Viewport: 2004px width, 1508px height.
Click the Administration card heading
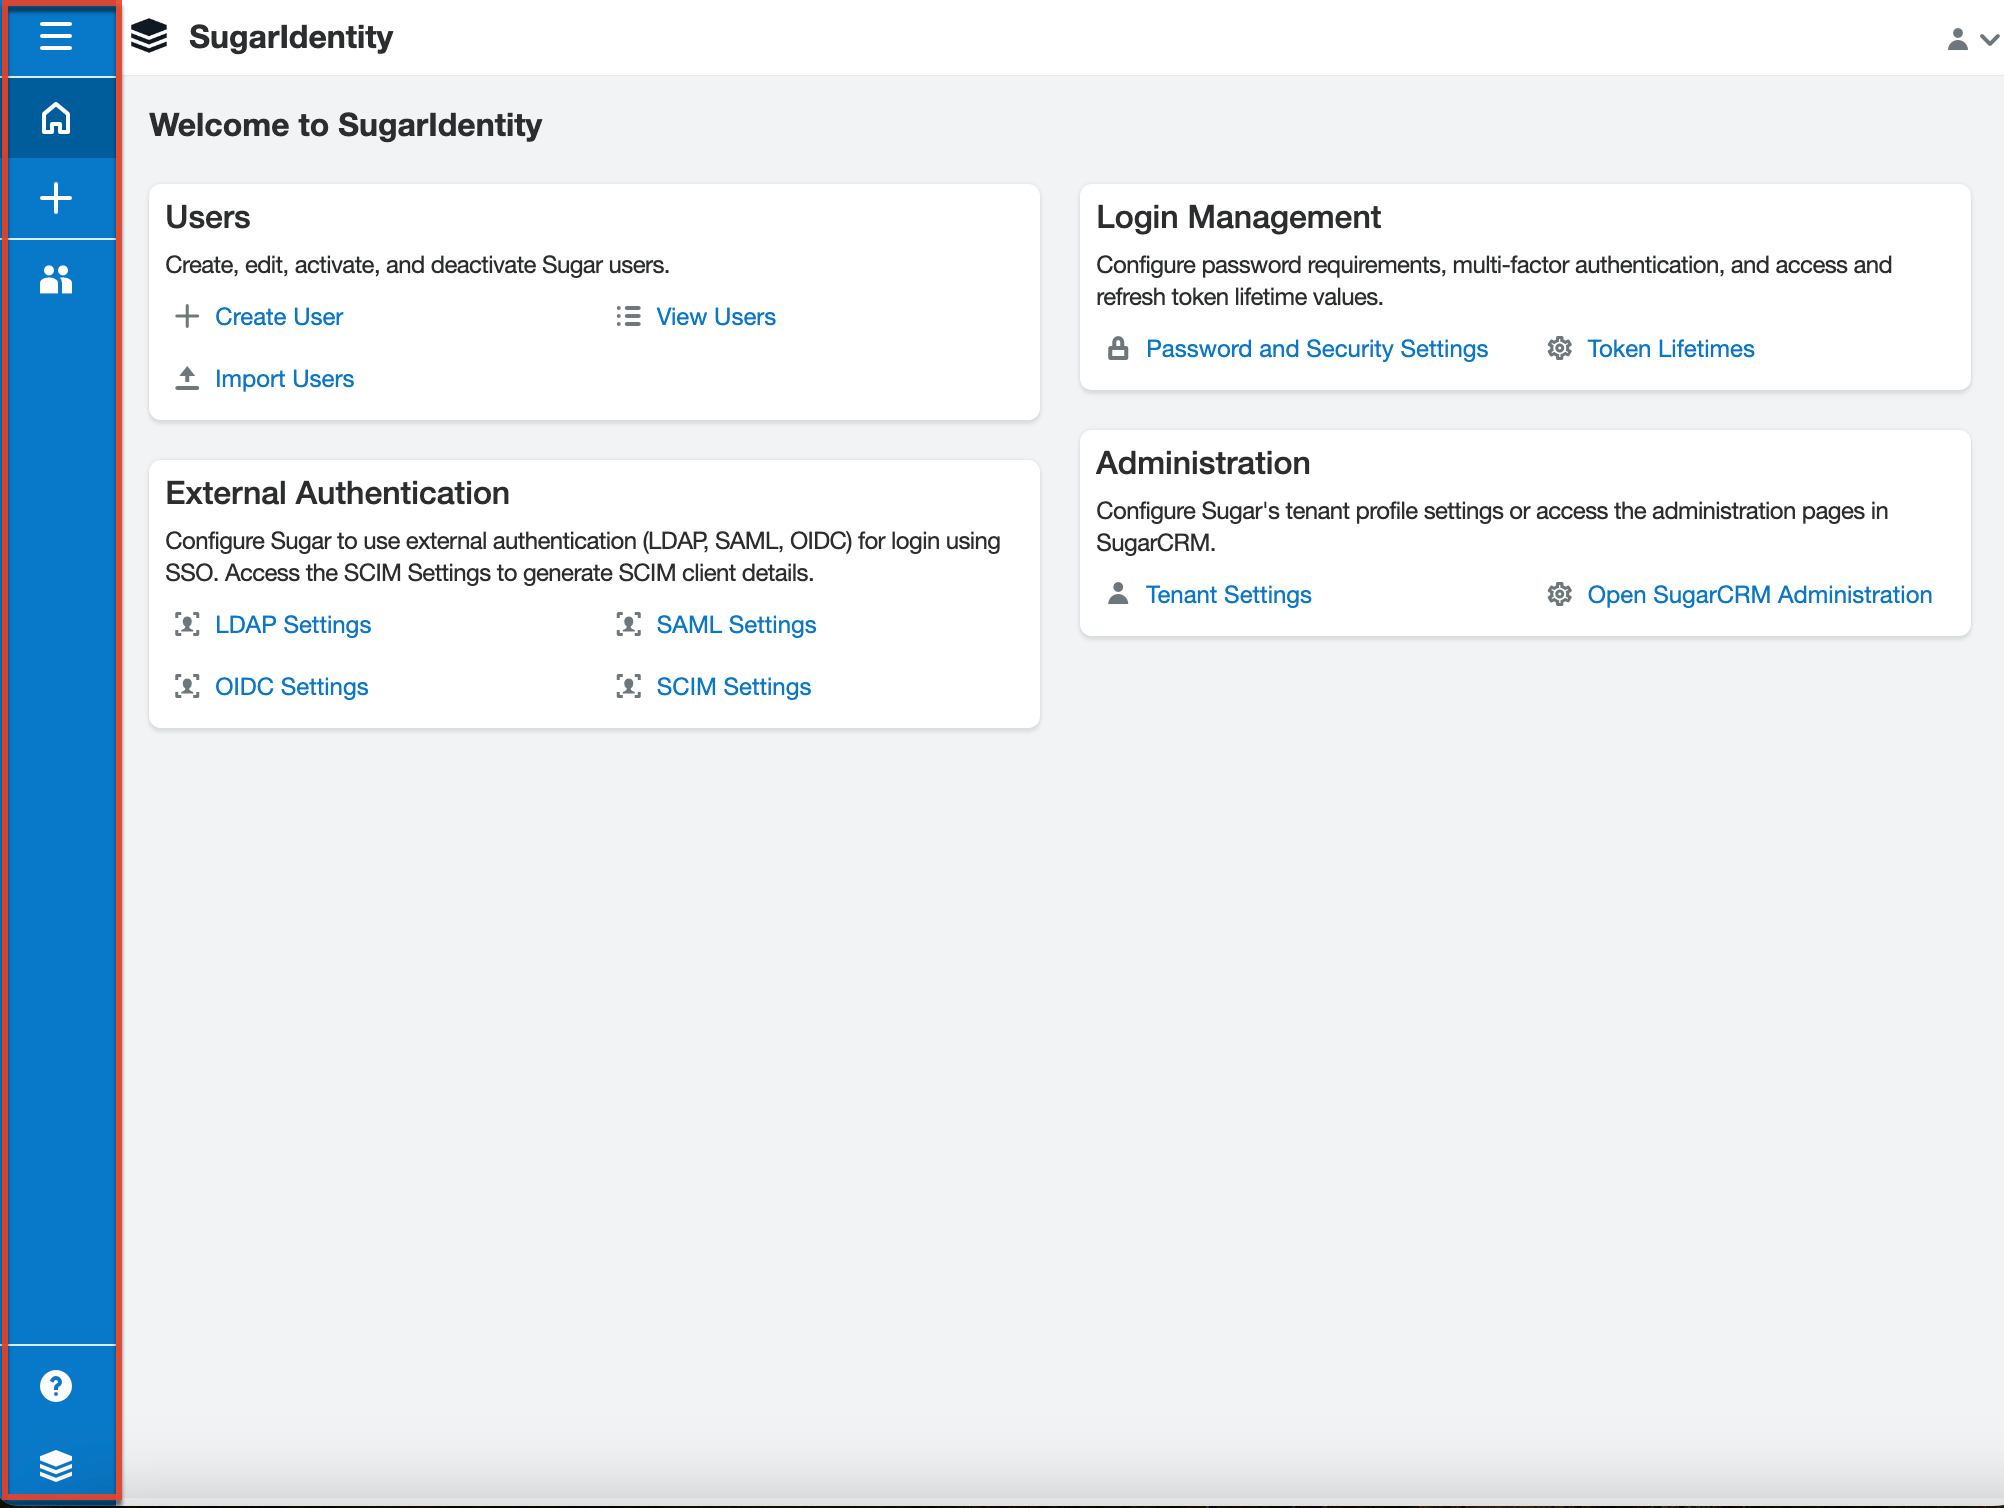[x=1203, y=463]
